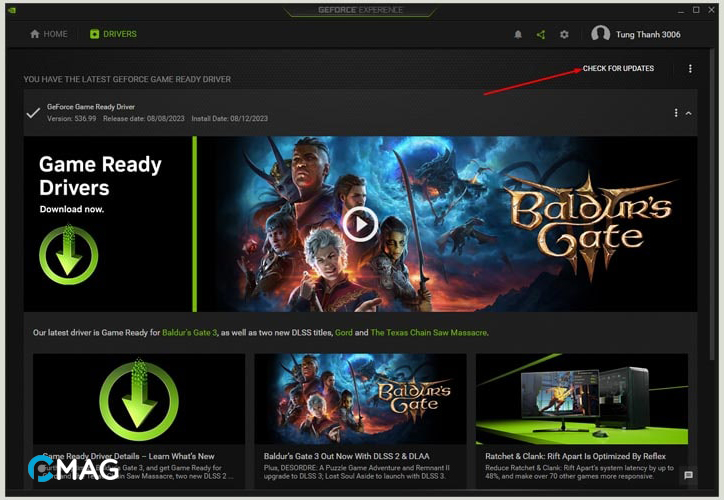Open Game Ready Driver Details thumbnail card
The image size is (724, 500).
click(x=139, y=399)
